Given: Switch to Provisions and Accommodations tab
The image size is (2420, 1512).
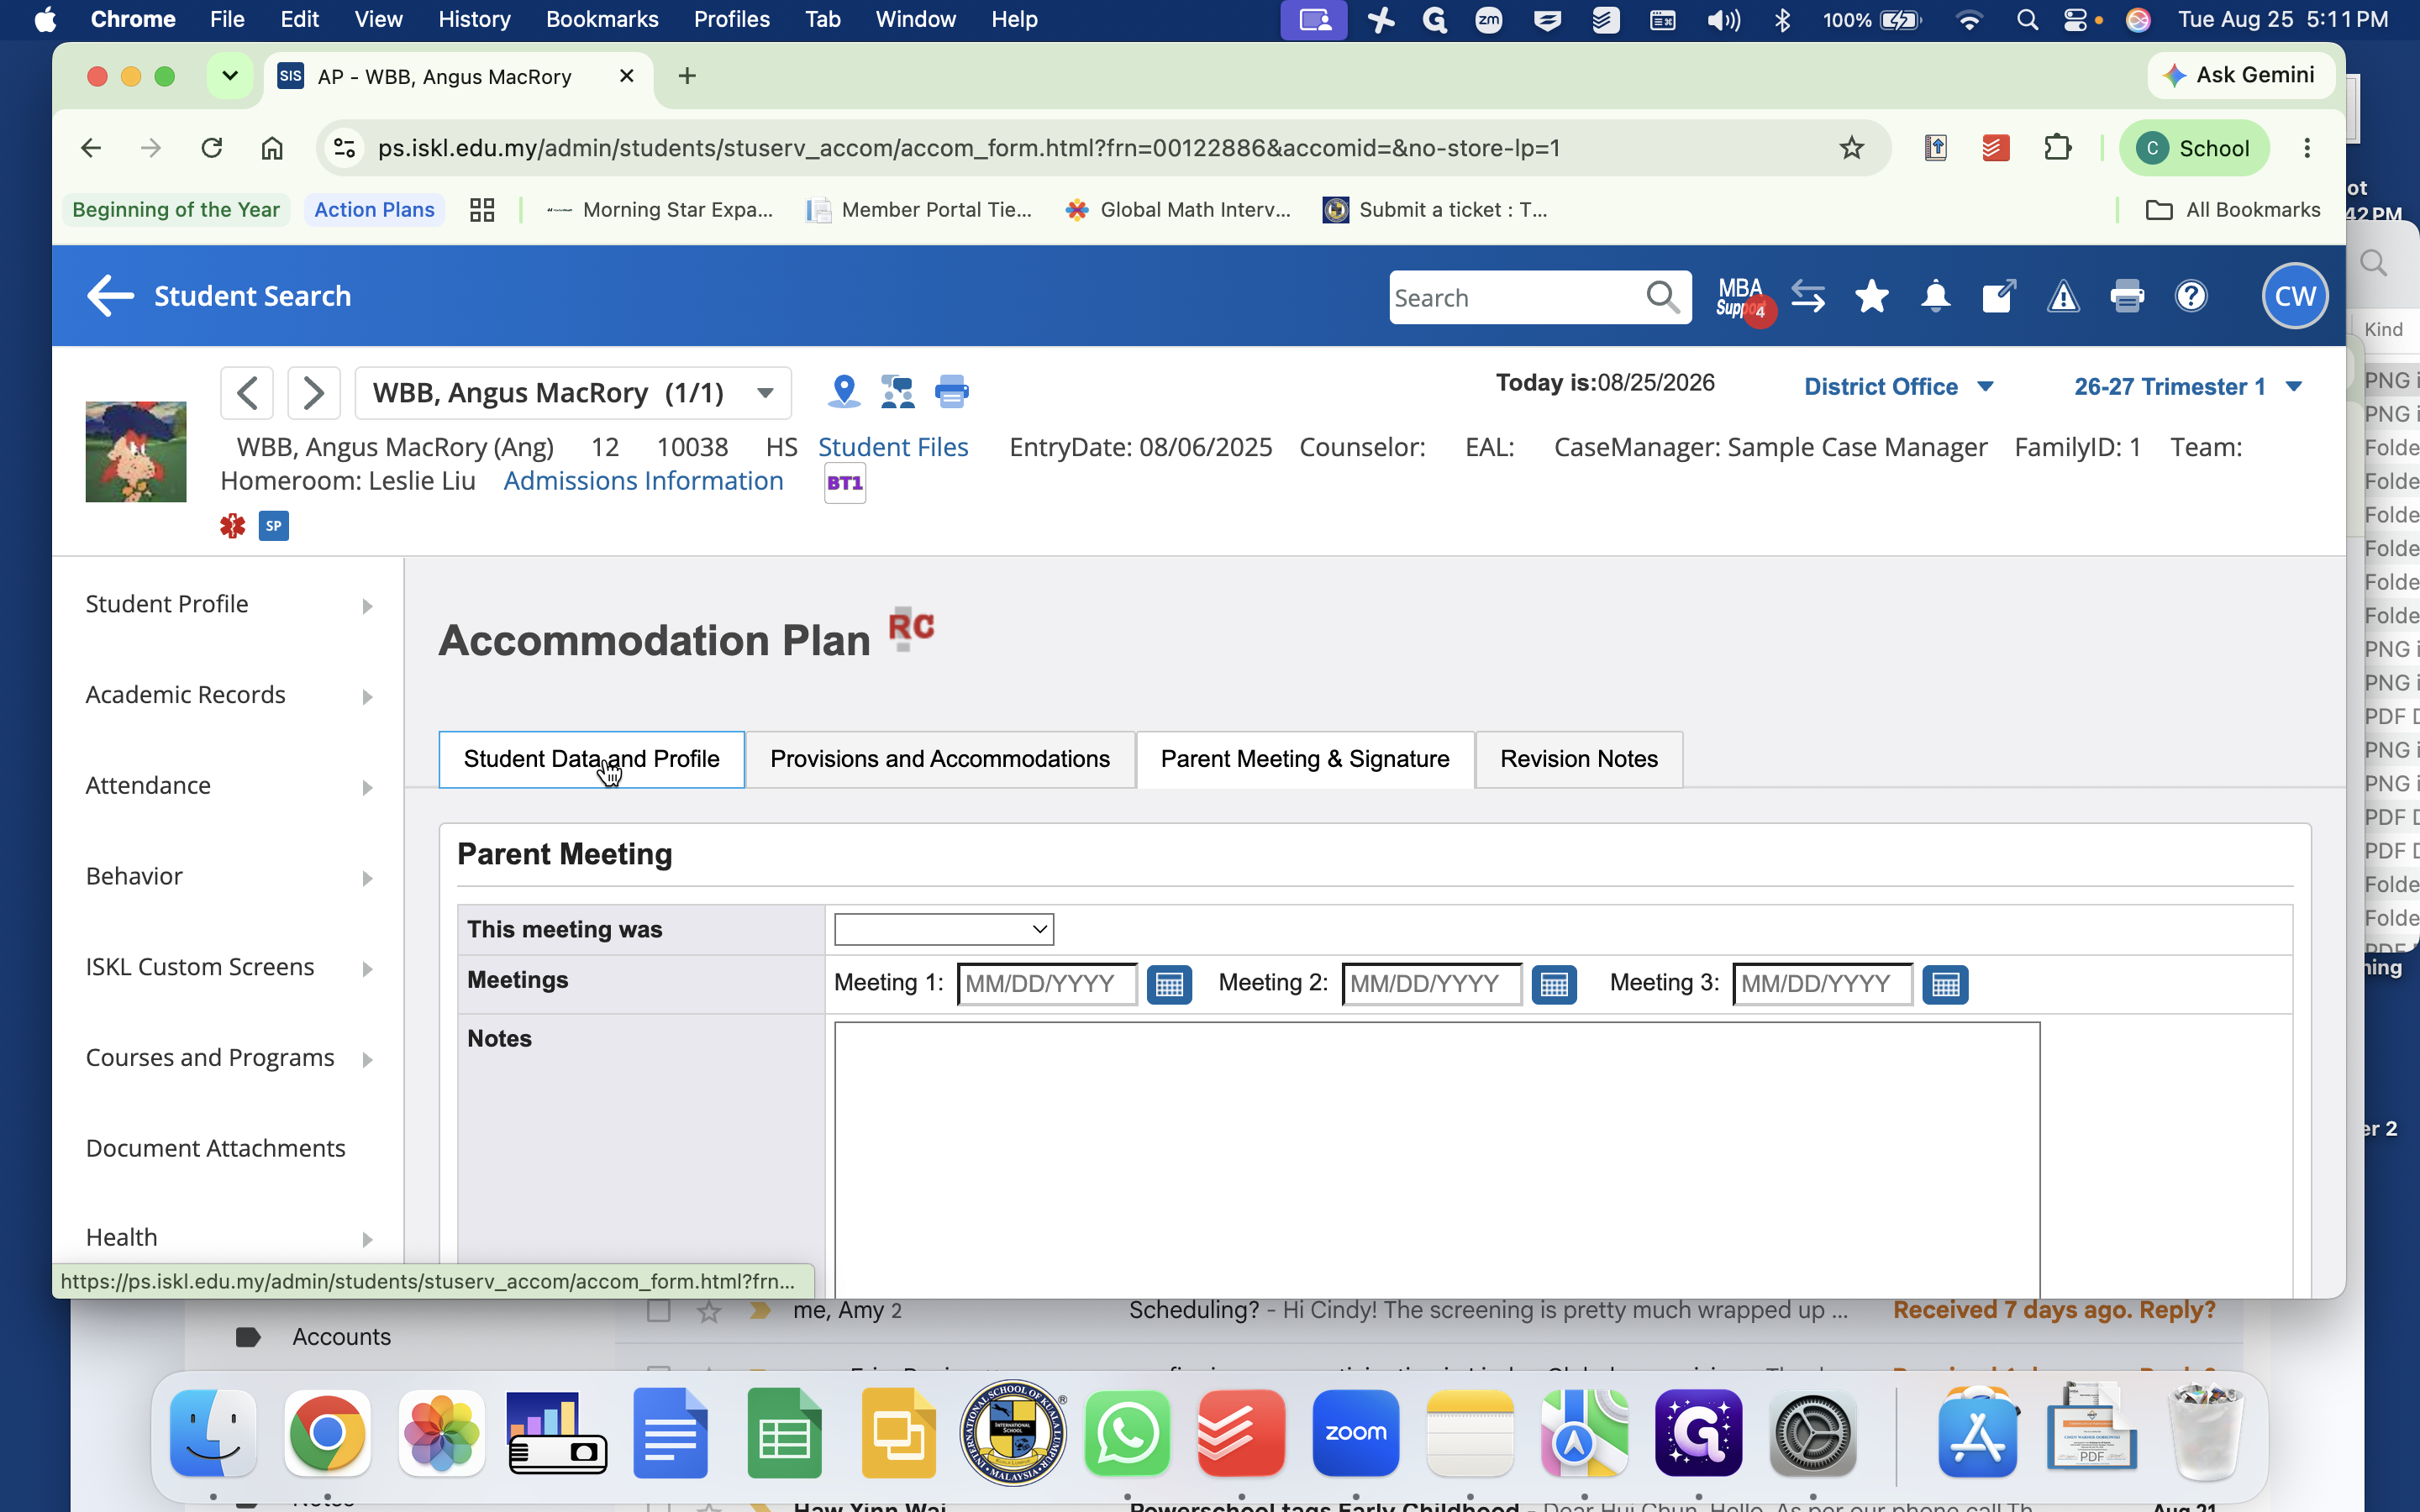Looking at the screenshot, I should pyautogui.click(x=940, y=759).
